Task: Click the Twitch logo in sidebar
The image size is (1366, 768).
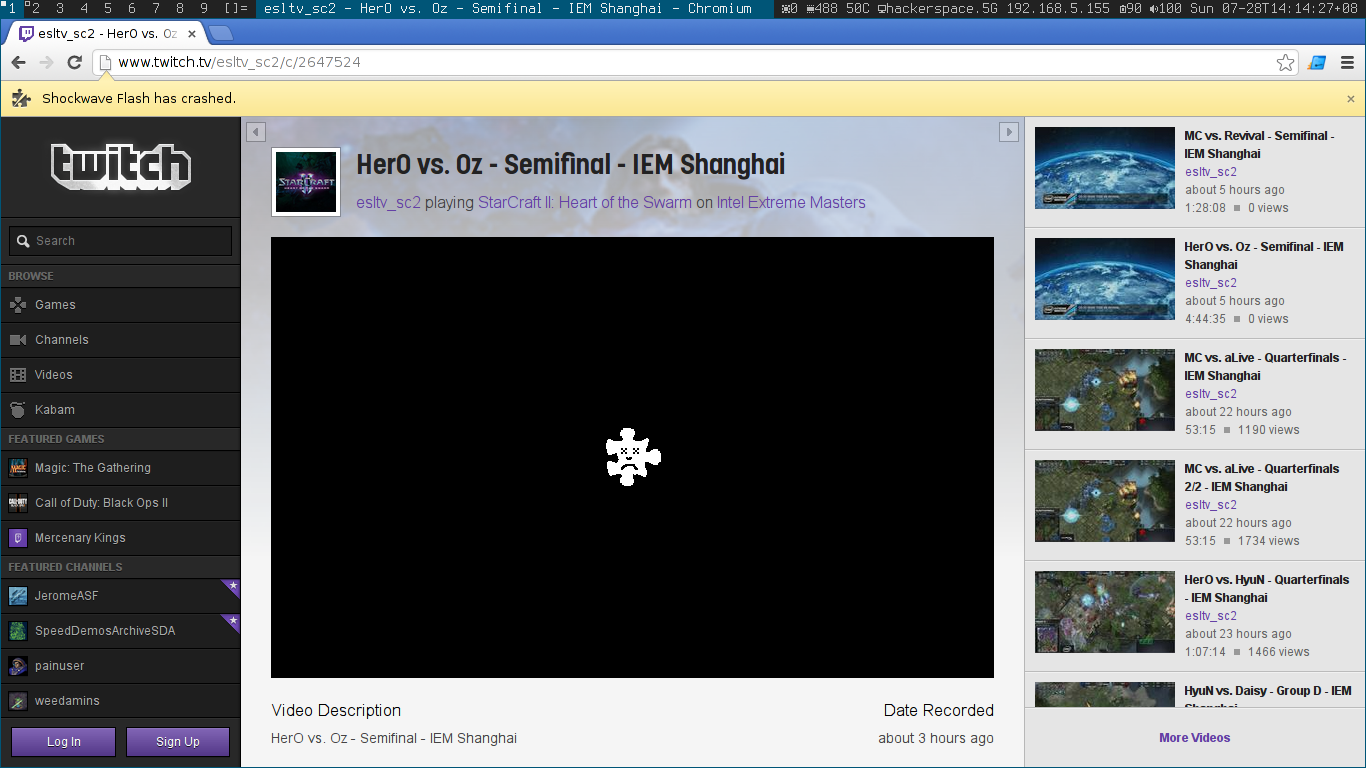Action: 121,167
